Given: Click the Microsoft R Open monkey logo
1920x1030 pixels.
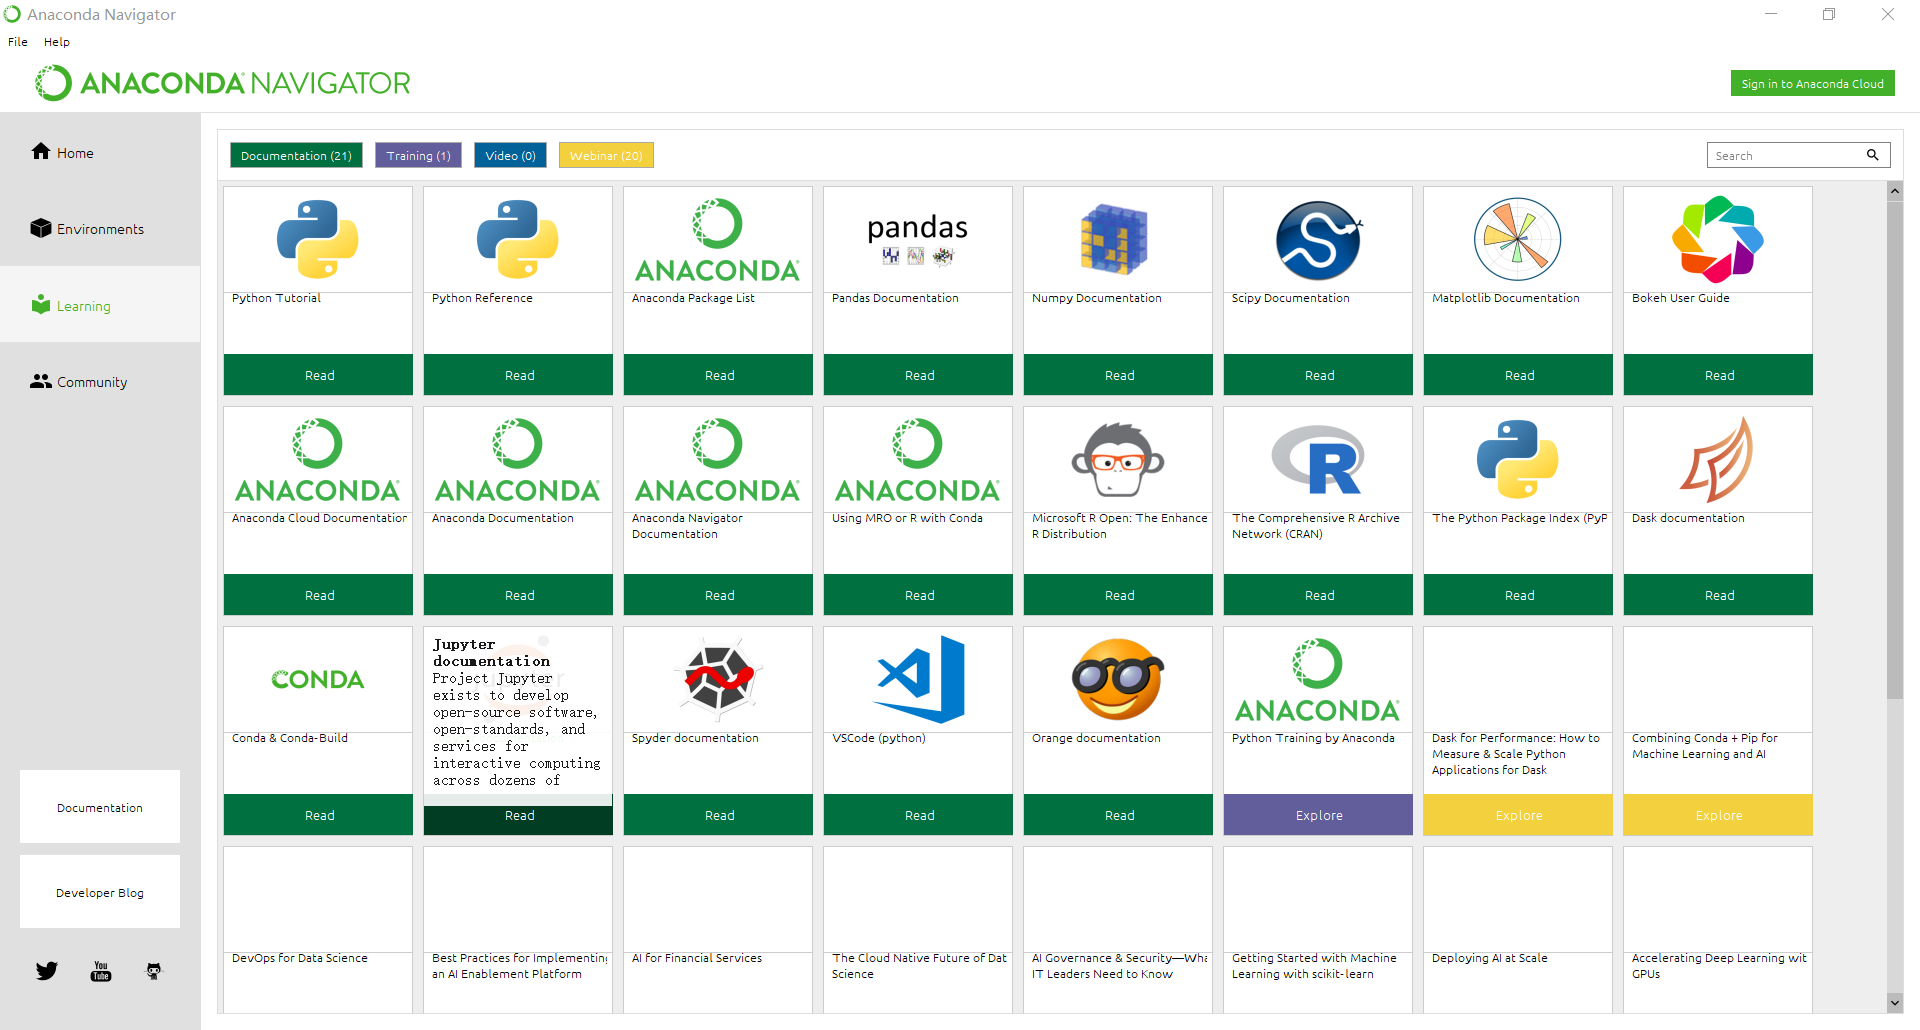Looking at the screenshot, I should 1118,460.
